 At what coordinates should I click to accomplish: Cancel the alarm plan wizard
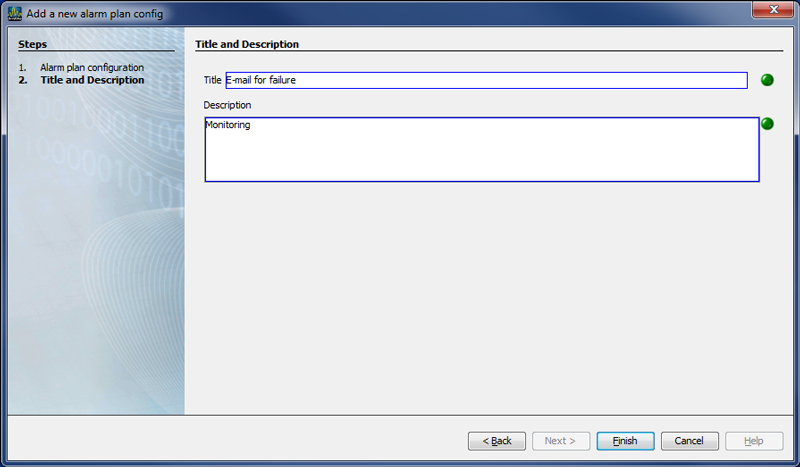tap(689, 441)
